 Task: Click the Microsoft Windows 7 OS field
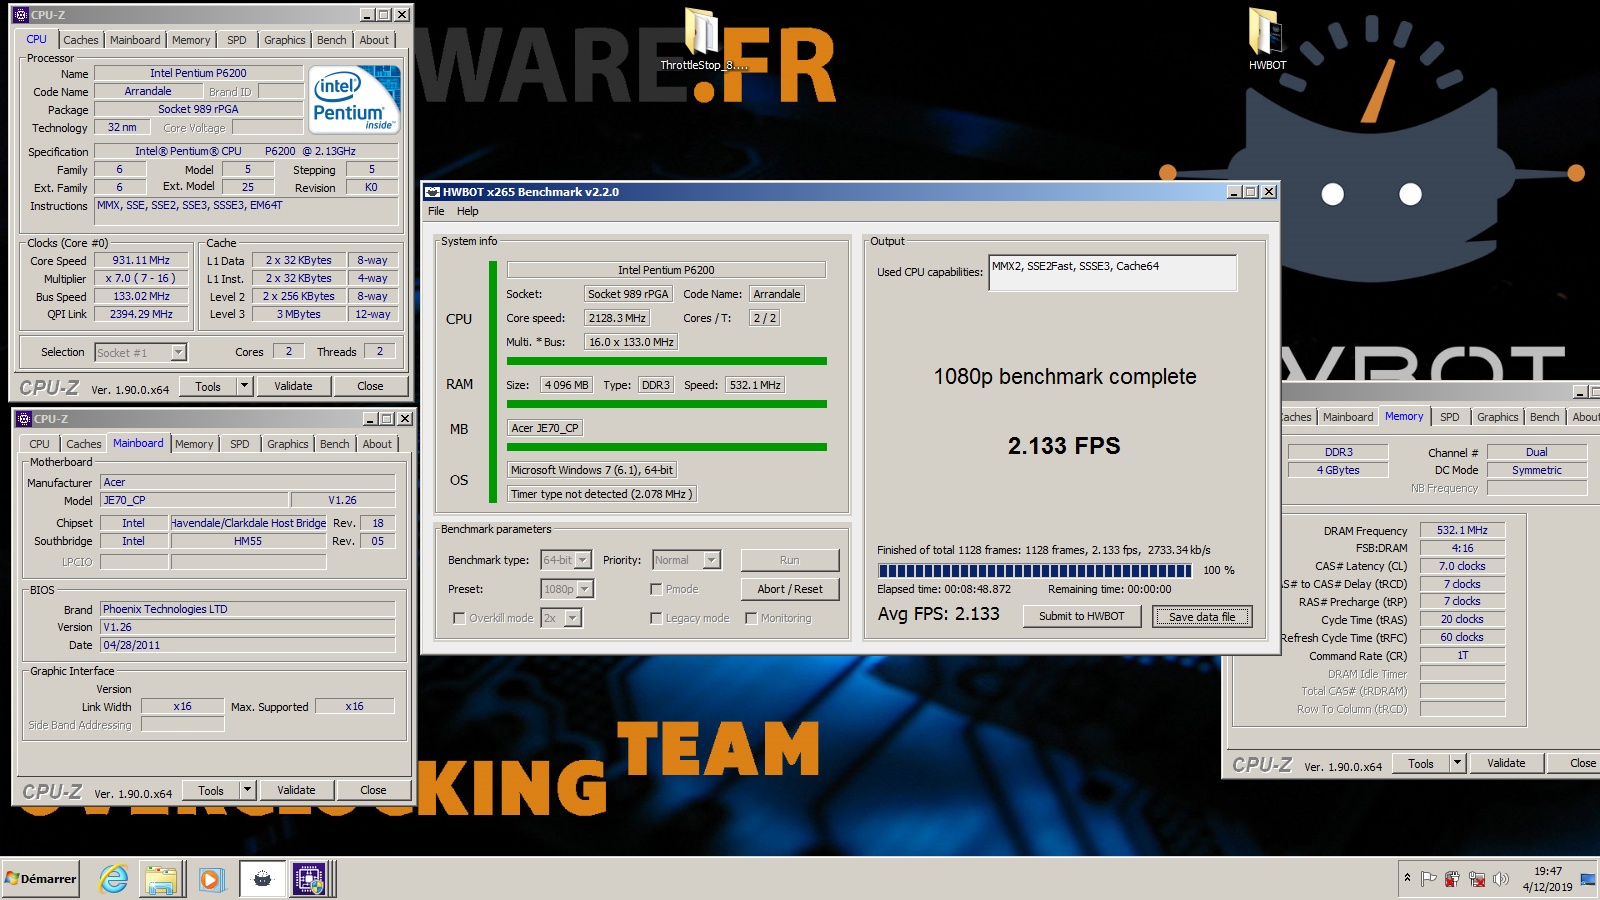tap(592, 470)
